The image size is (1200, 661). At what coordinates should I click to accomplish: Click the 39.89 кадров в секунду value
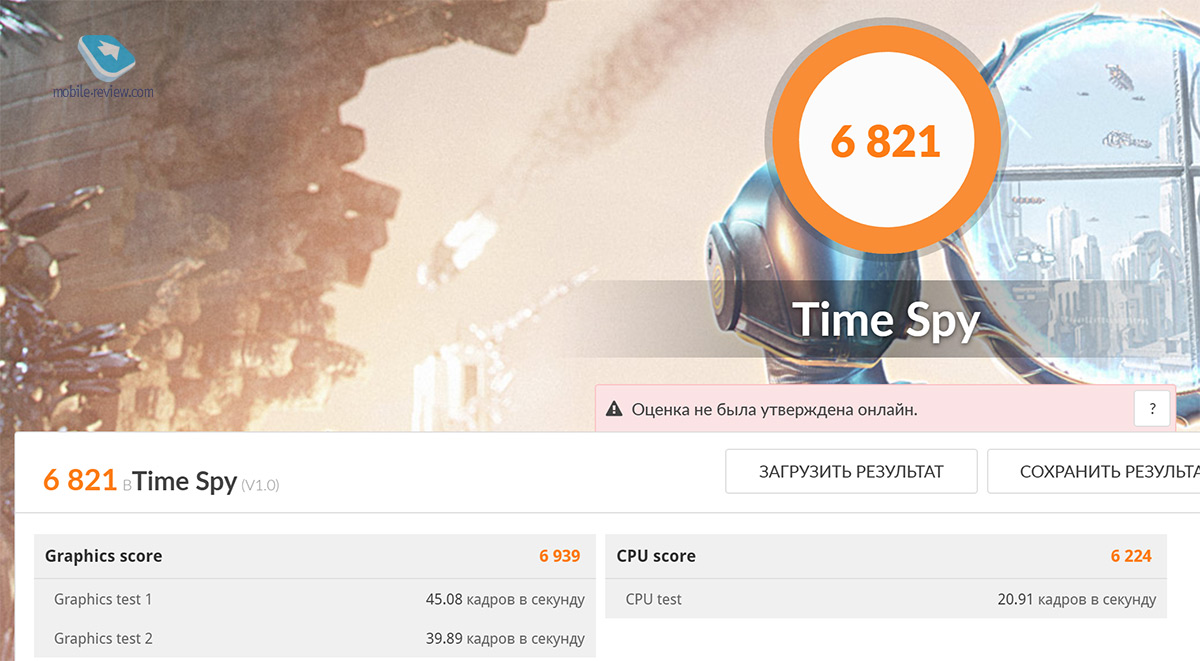(x=505, y=638)
